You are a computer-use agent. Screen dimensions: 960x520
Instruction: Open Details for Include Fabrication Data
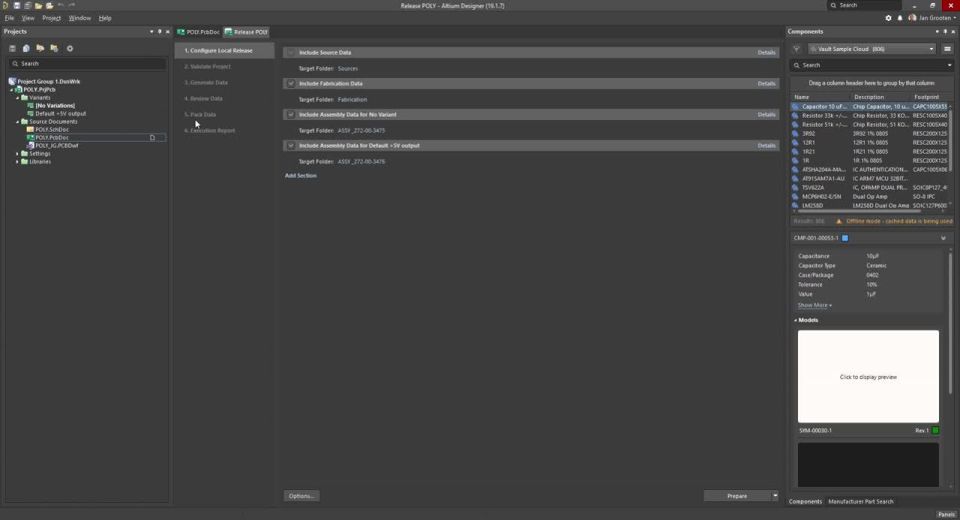767,83
